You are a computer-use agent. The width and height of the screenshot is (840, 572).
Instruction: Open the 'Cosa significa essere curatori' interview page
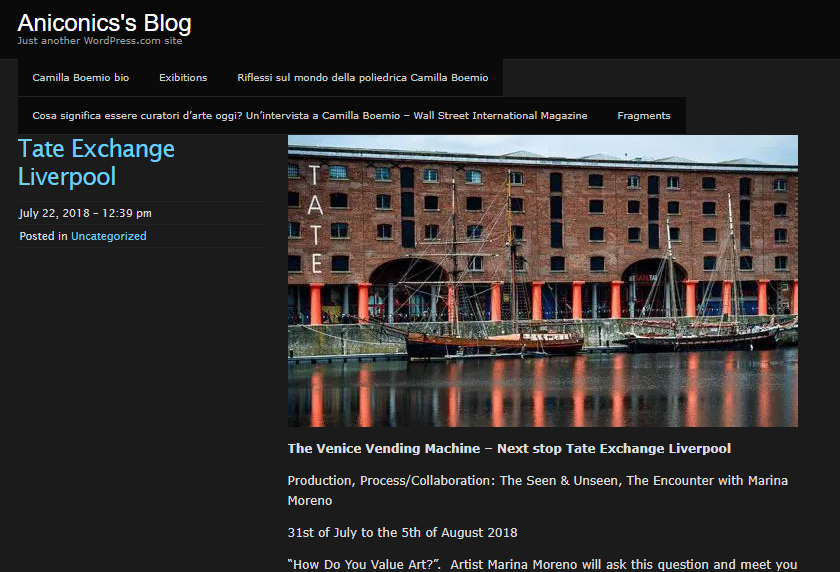point(310,116)
